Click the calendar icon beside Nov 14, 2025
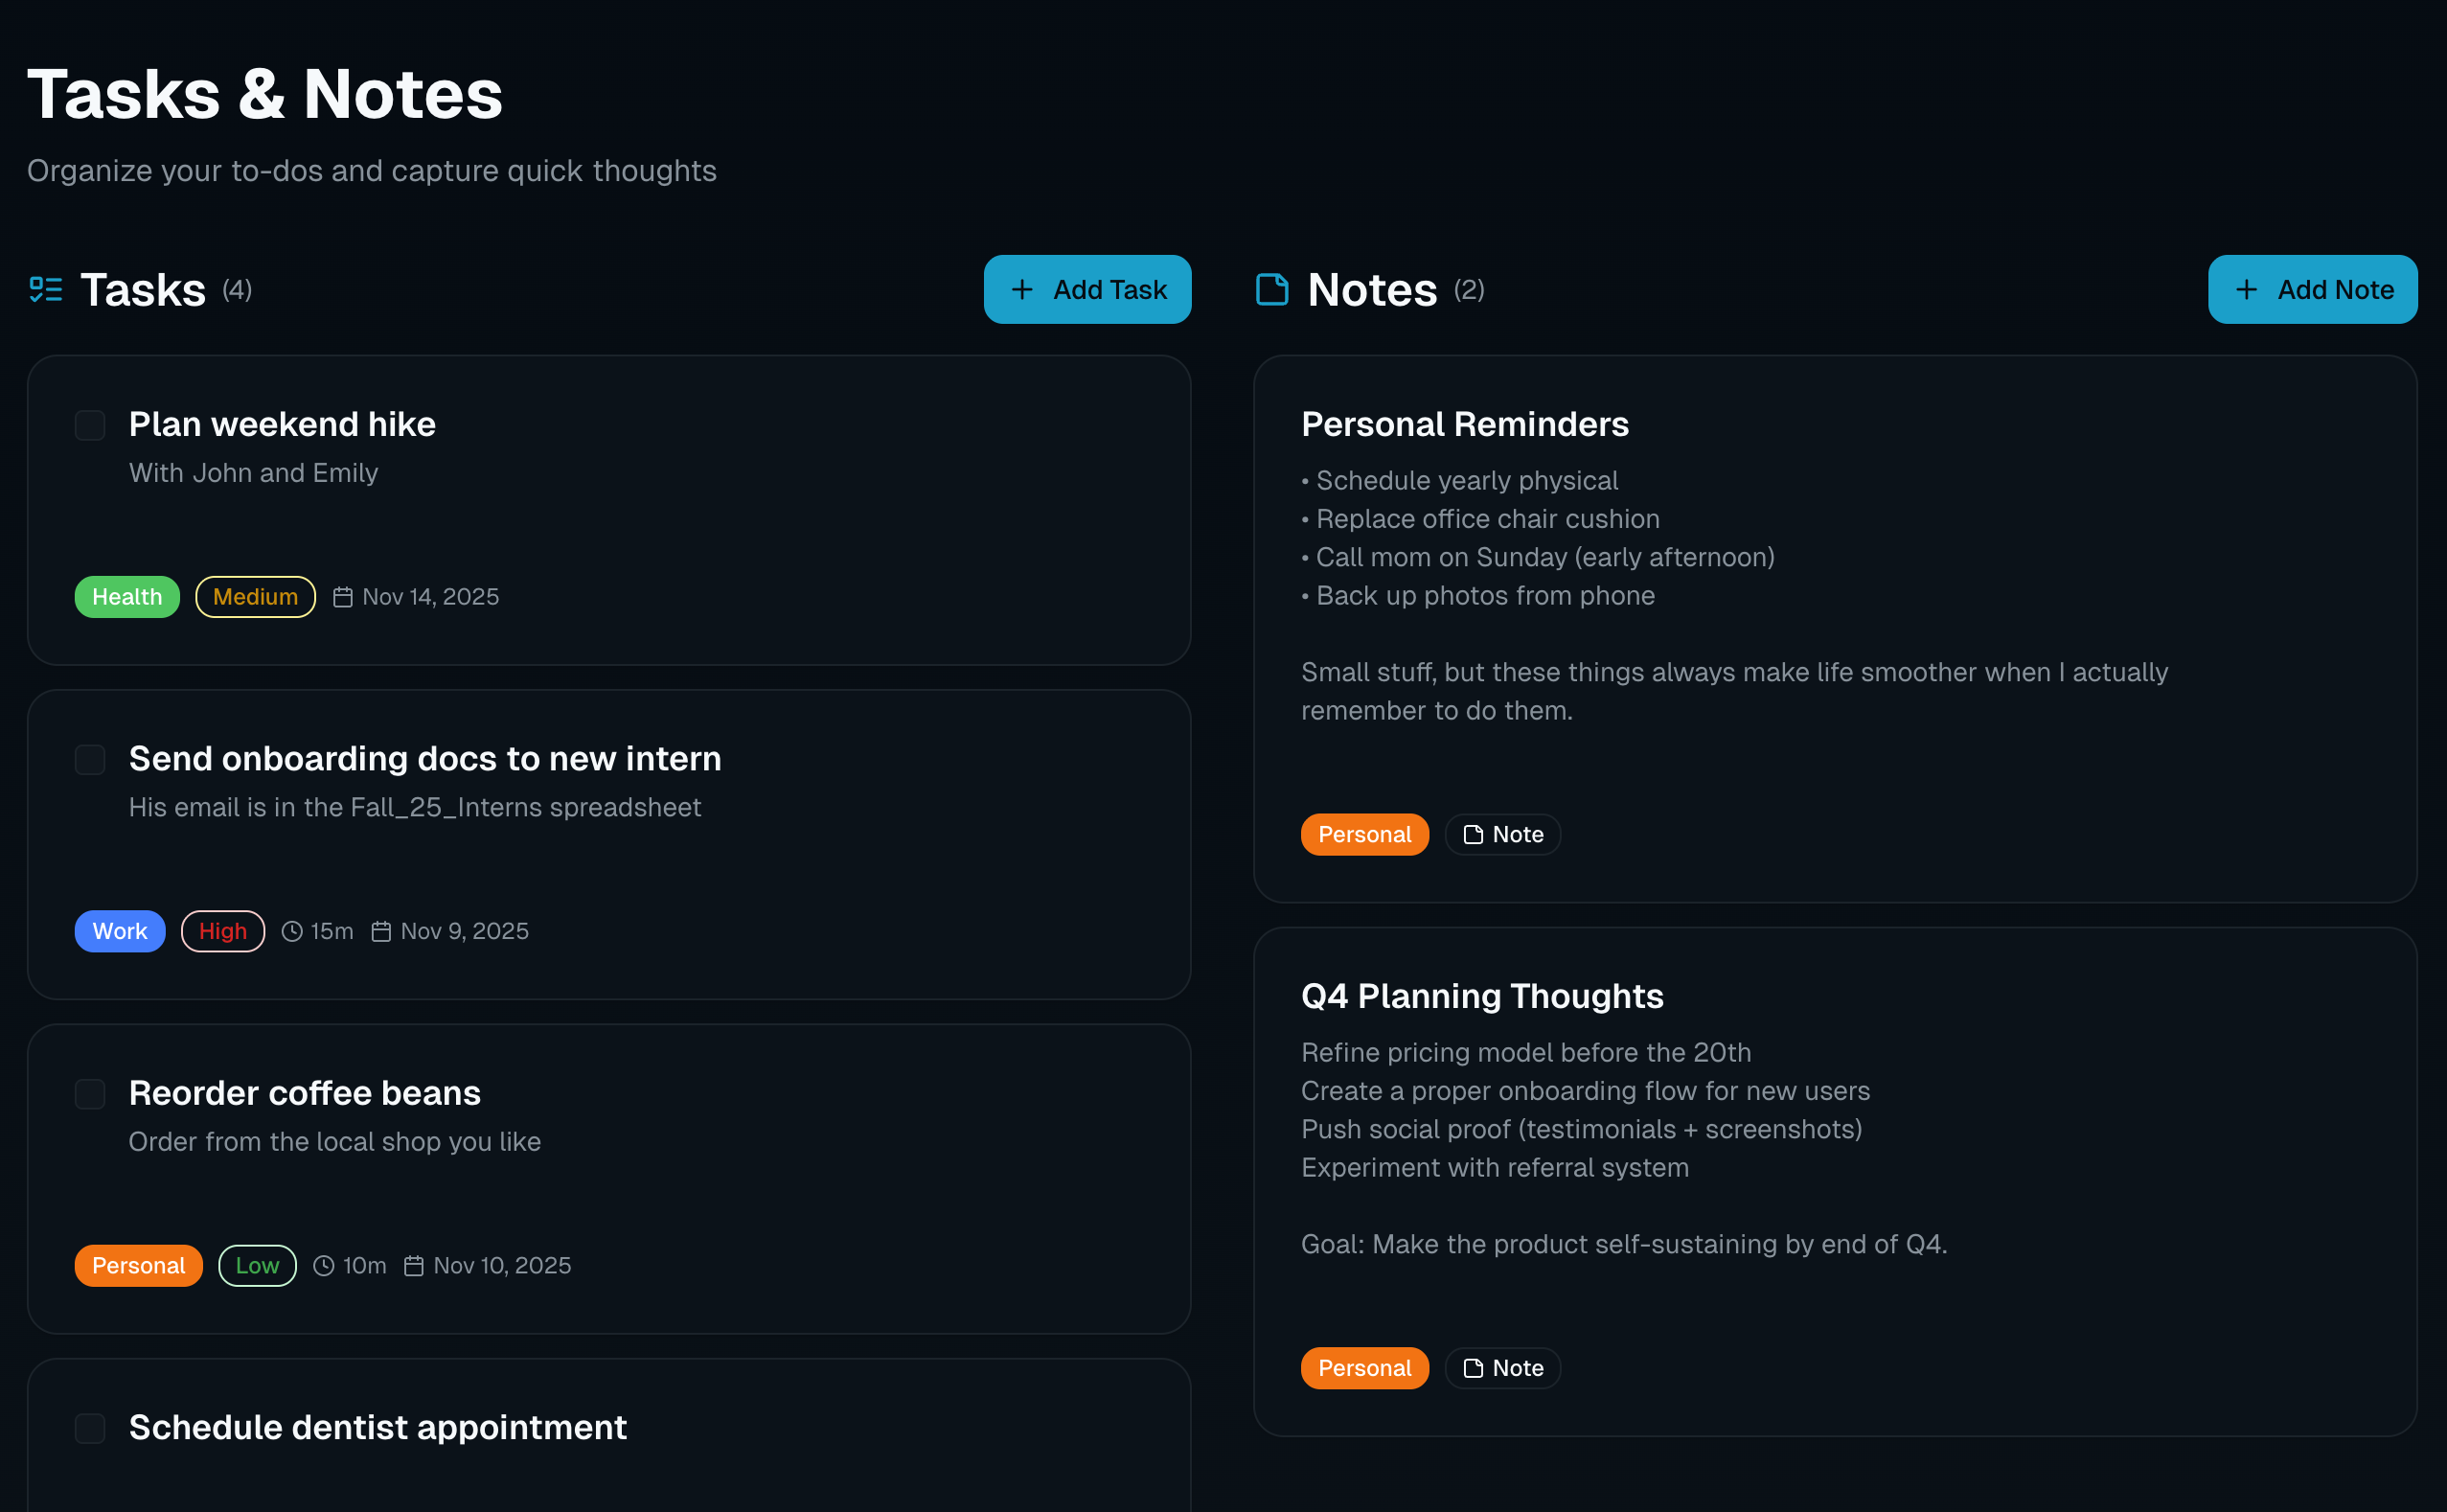2447x1512 pixels. [x=343, y=597]
